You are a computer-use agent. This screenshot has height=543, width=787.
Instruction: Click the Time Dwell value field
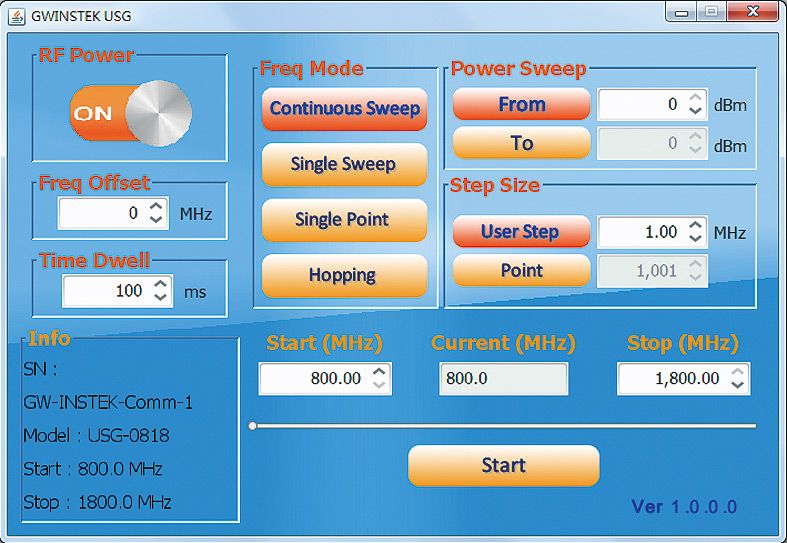(105, 292)
